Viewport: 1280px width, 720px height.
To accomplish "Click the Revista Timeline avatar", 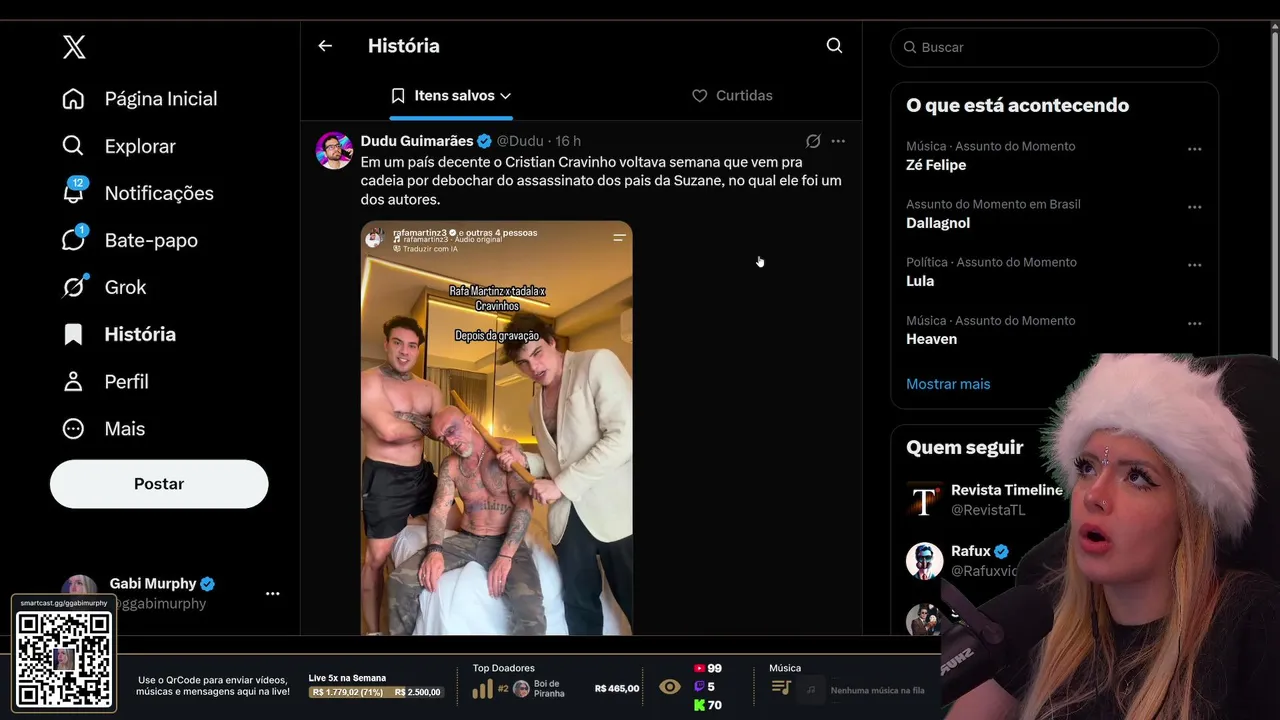I will [924, 501].
